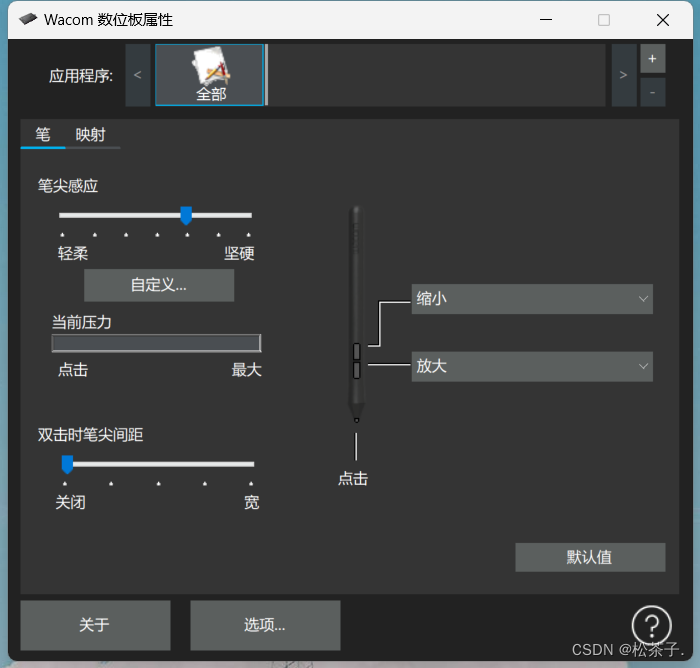
Task: Click the 坚硬 end label of tip feel
Action: (239, 254)
